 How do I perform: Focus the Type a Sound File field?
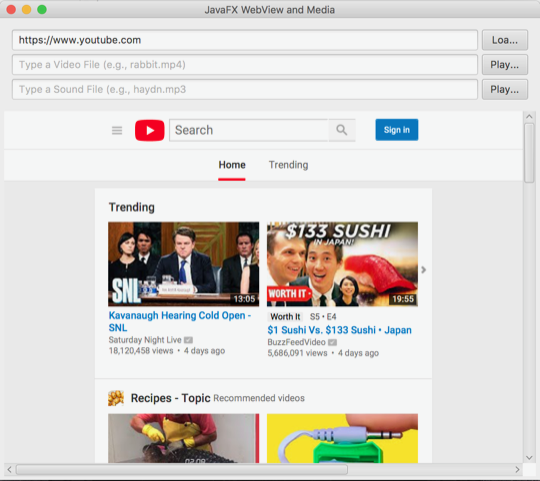pyautogui.click(x=245, y=90)
